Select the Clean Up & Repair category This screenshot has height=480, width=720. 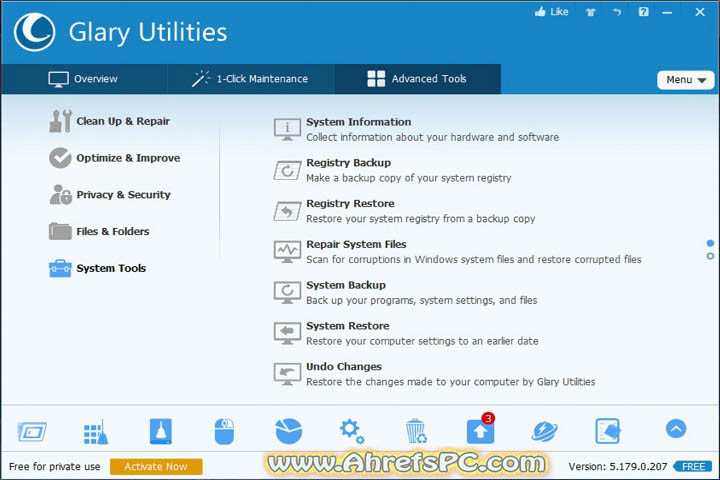pyautogui.click(x=110, y=121)
